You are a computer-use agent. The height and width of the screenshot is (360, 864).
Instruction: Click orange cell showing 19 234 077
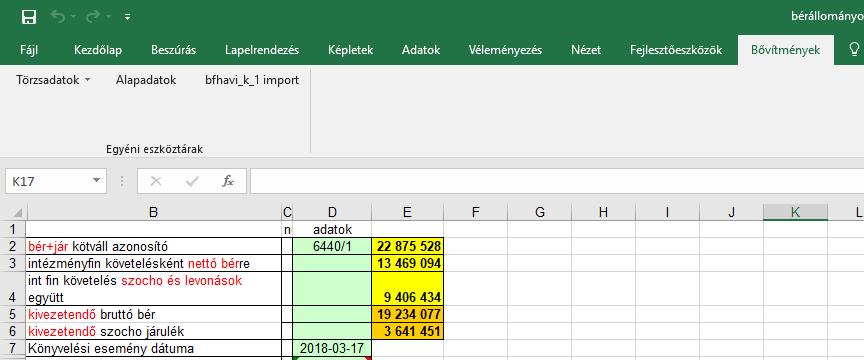pyautogui.click(x=408, y=314)
